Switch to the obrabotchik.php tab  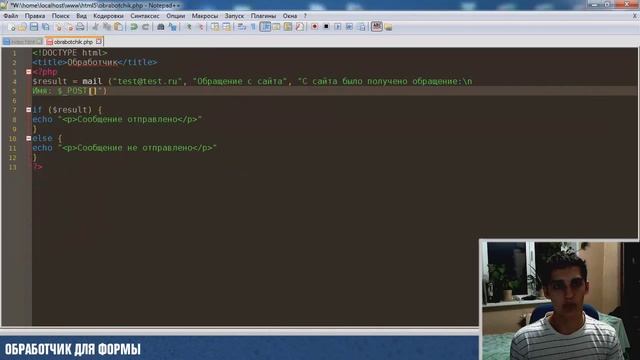[x=73, y=42]
